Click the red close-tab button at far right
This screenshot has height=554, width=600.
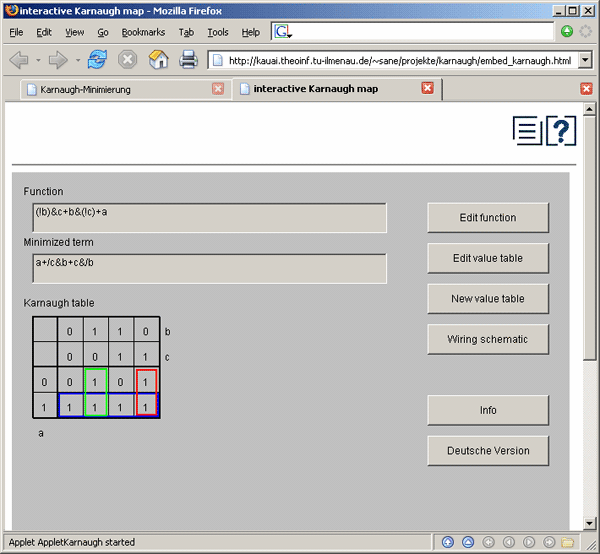(586, 89)
